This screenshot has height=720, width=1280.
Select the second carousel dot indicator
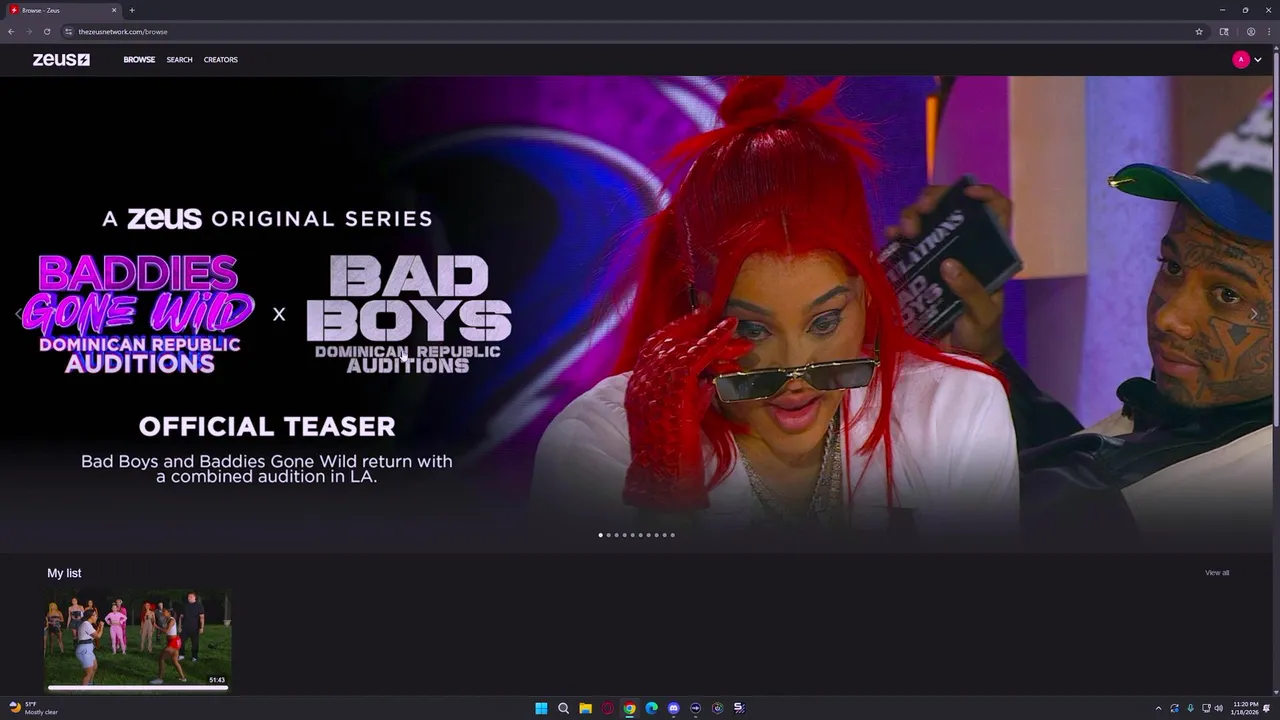[608, 535]
